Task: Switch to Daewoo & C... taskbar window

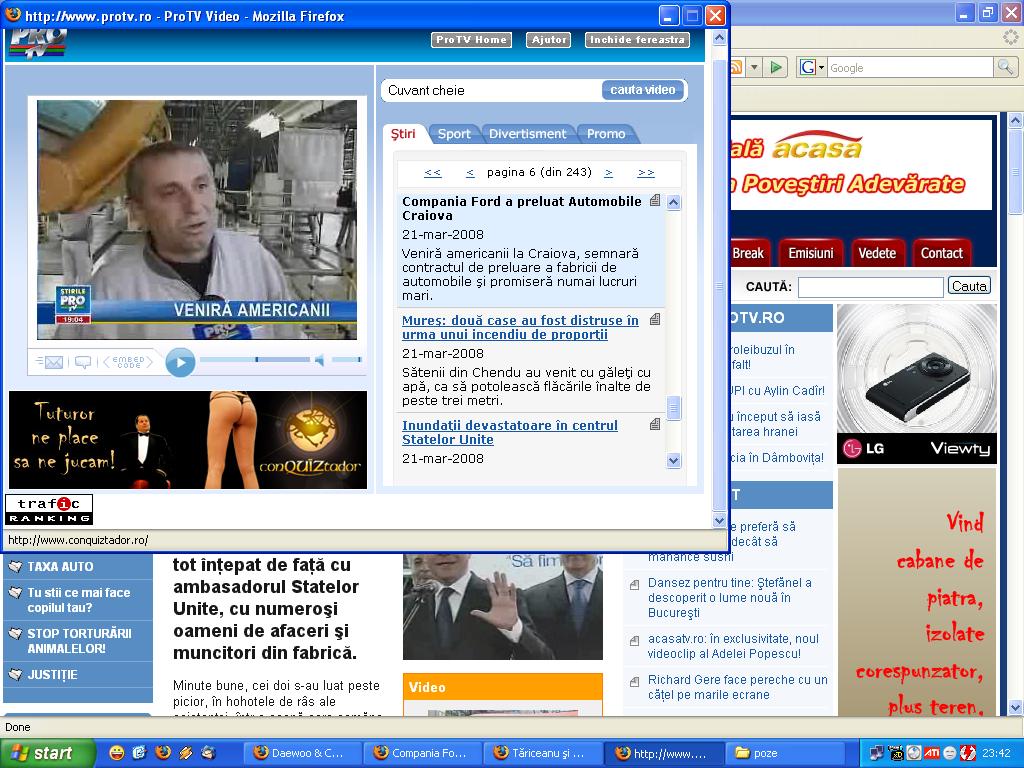Action: coord(302,753)
